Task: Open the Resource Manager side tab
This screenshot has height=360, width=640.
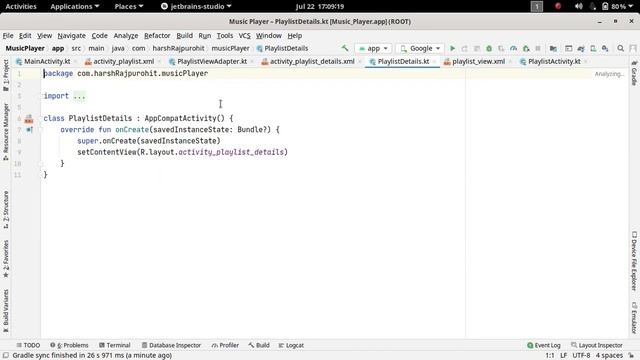Action: coord(6,132)
